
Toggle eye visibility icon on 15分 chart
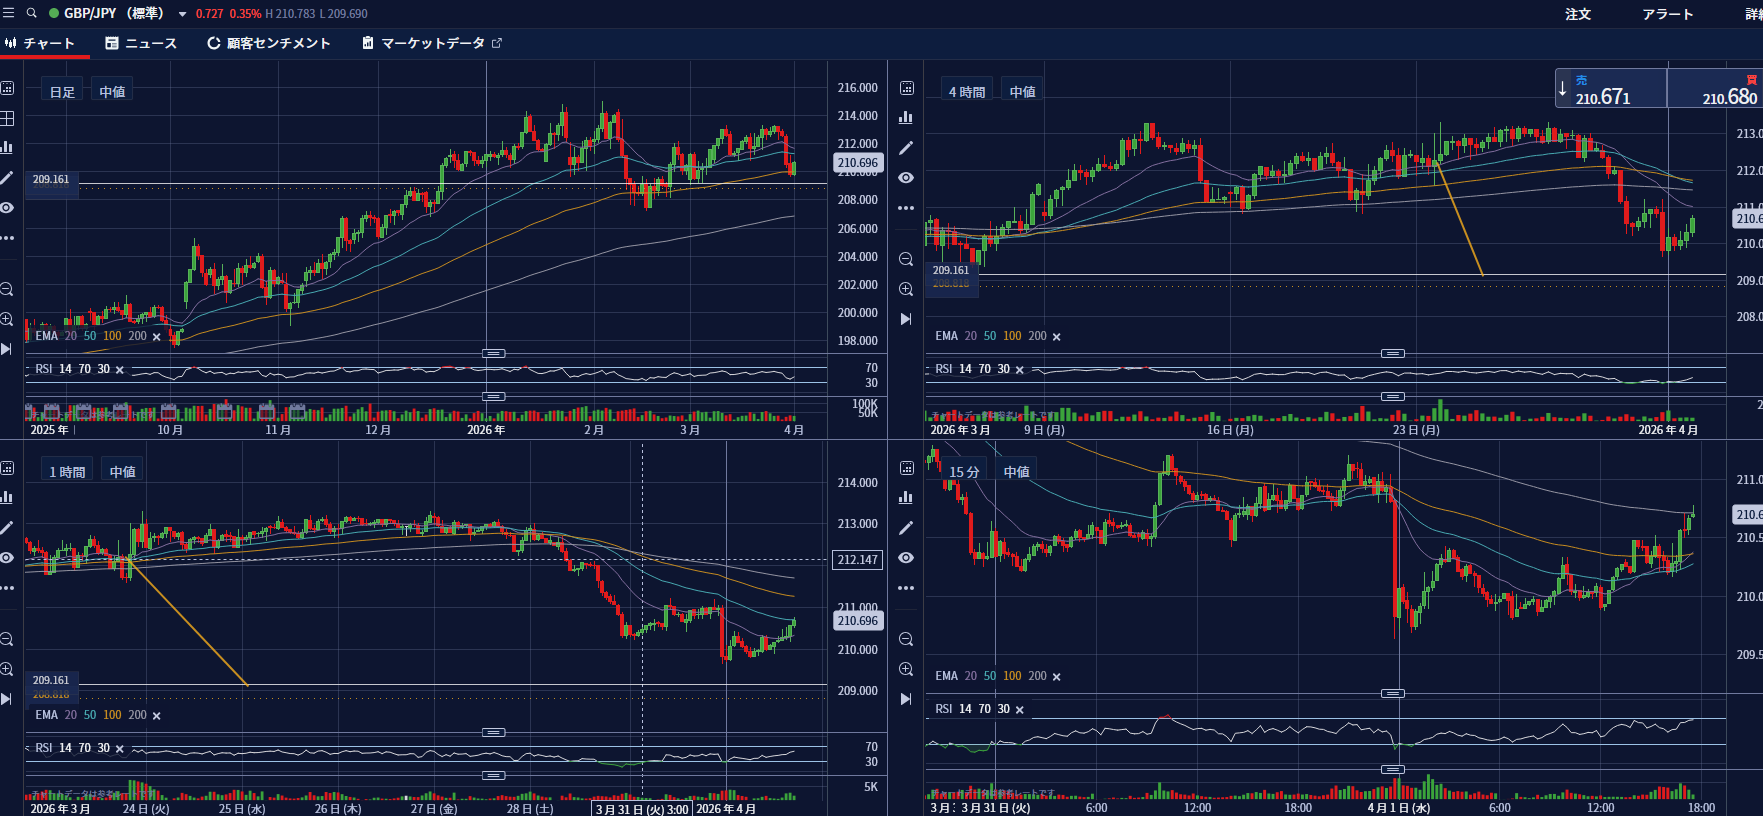(906, 558)
